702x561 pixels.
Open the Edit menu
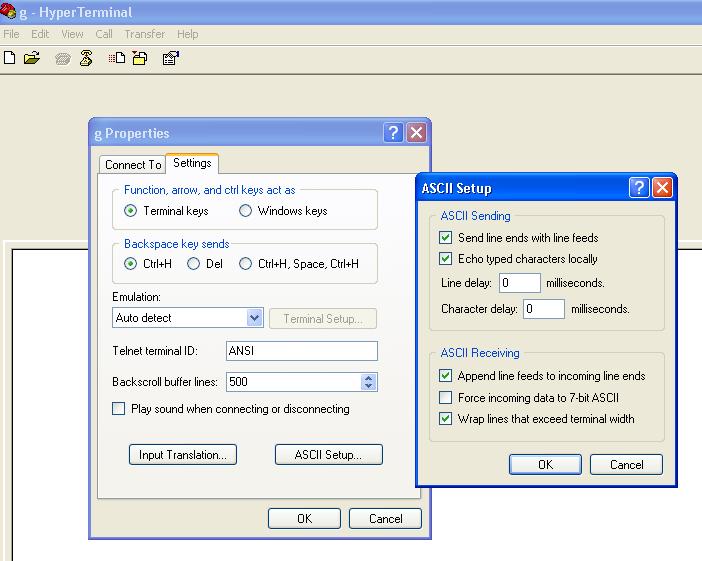40,34
